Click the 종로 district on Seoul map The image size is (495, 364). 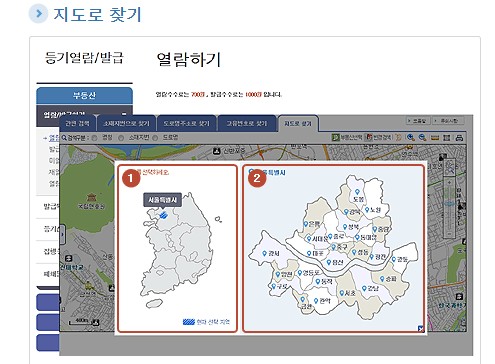point(336,236)
